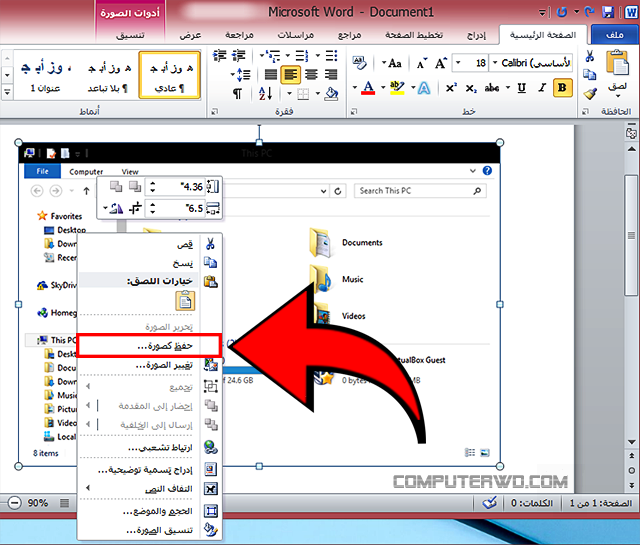Toggle Justify paragraph alignment button
640x545 pixels.
click(x=271, y=75)
